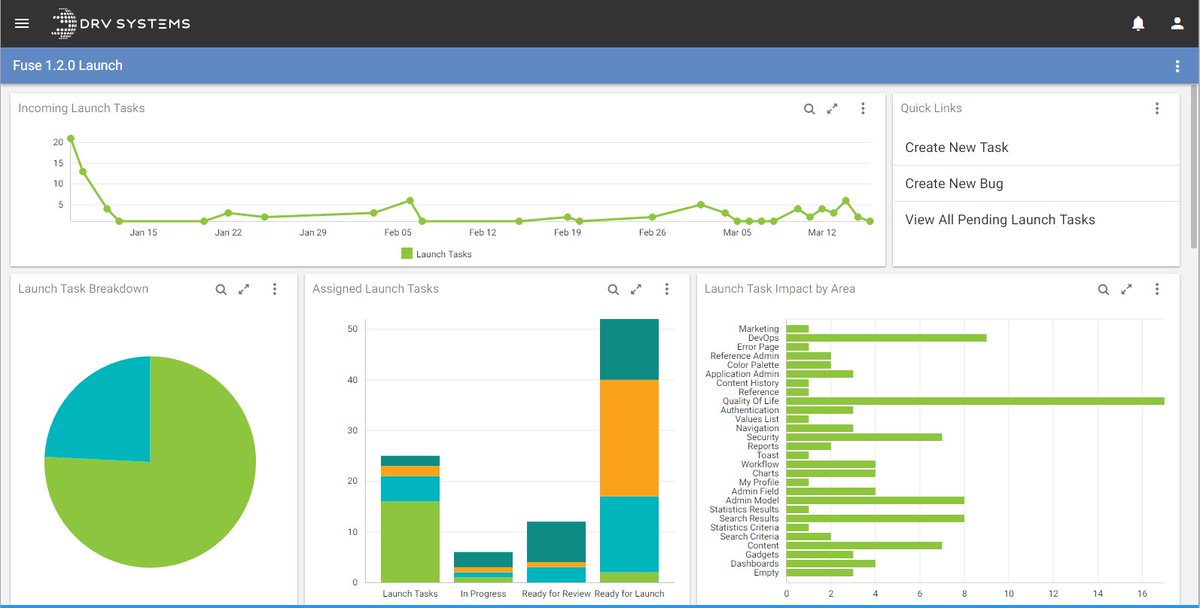The image size is (1200, 608).
Task: Click the Dashboards axis label
Action: point(755,564)
